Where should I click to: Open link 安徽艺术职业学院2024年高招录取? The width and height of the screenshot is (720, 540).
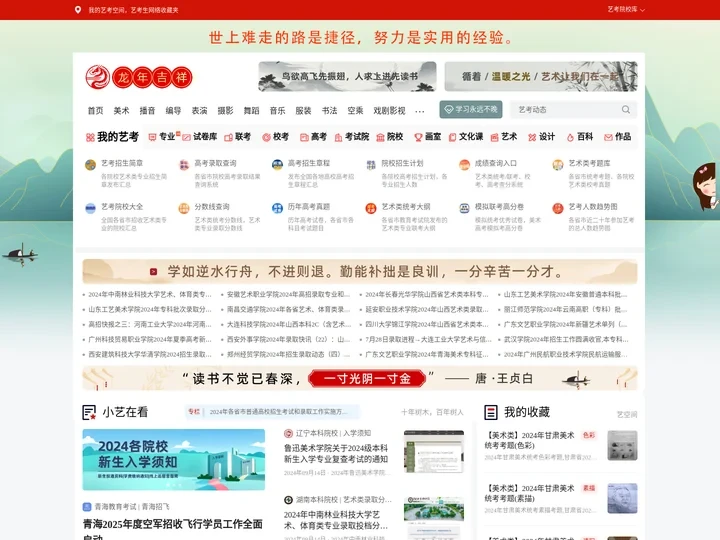(288, 294)
